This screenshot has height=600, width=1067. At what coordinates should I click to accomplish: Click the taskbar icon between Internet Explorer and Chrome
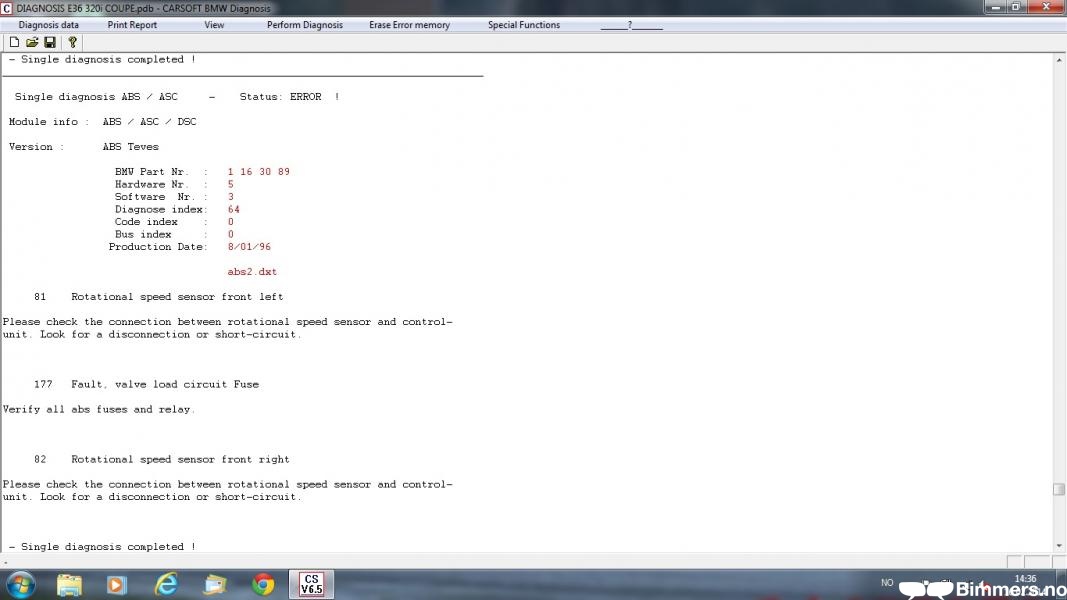(x=215, y=585)
